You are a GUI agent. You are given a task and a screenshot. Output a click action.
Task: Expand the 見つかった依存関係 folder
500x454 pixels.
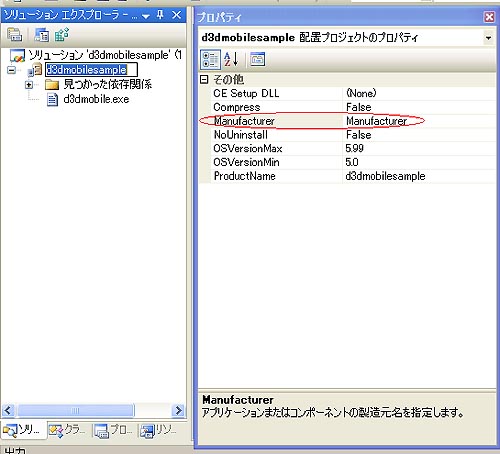pyautogui.click(x=29, y=85)
